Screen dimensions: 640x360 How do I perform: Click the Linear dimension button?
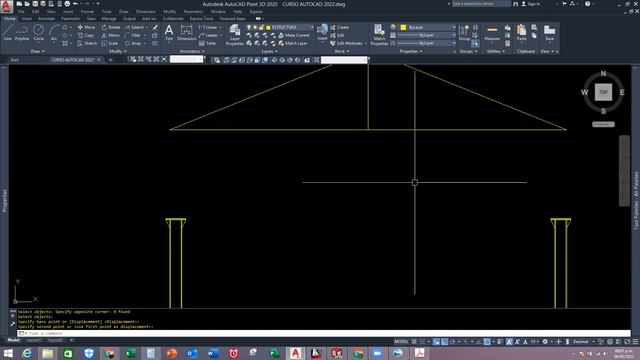(x=208, y=27)
